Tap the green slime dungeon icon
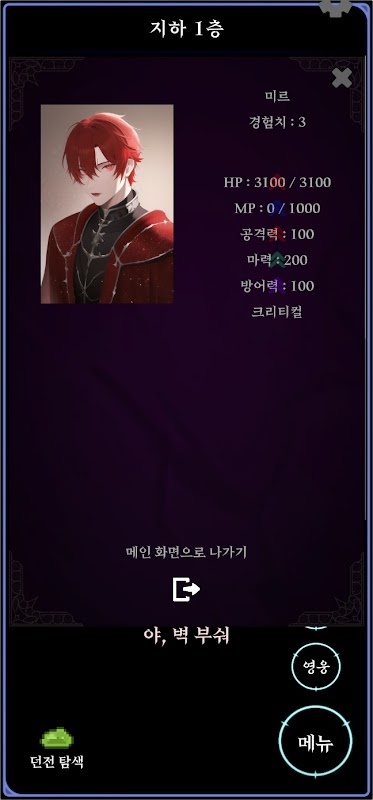The image size is (373, 800). pyautogui.click(x=57, y=738)
